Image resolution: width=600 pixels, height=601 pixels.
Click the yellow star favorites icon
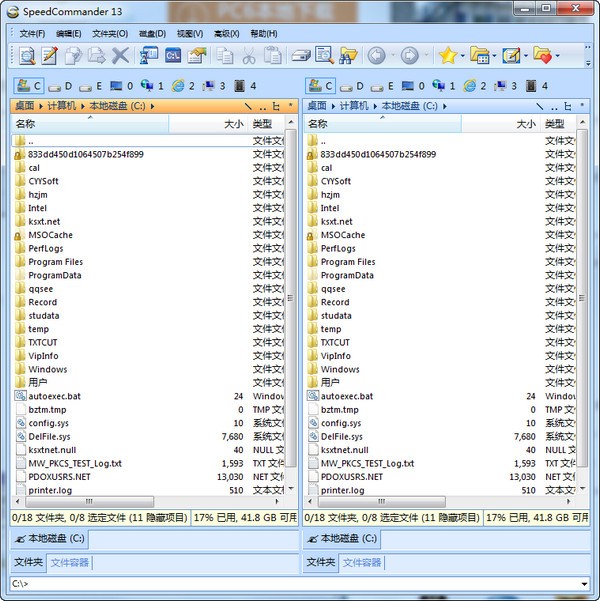447,56
